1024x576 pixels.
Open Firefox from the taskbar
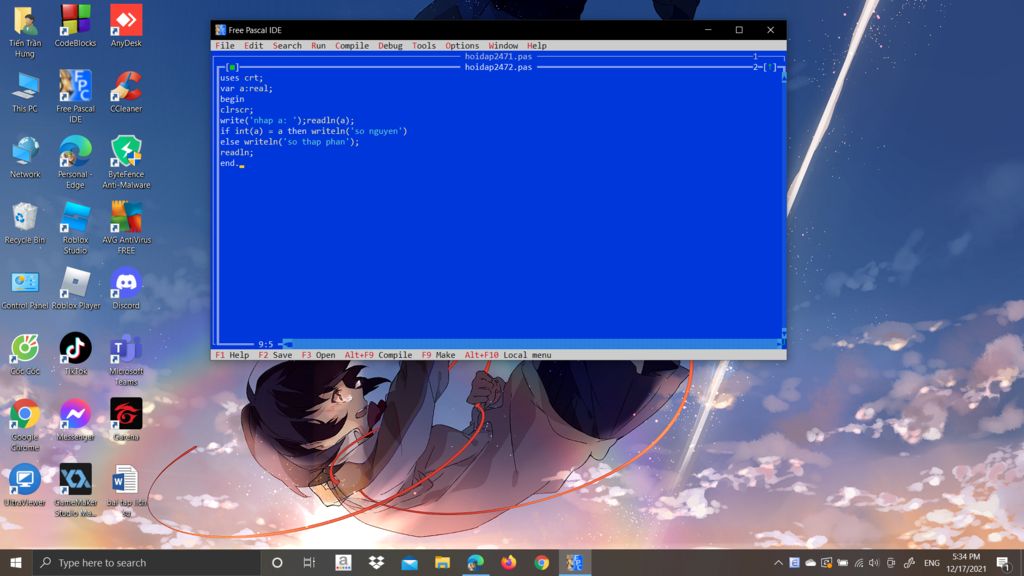pos(508,562)
